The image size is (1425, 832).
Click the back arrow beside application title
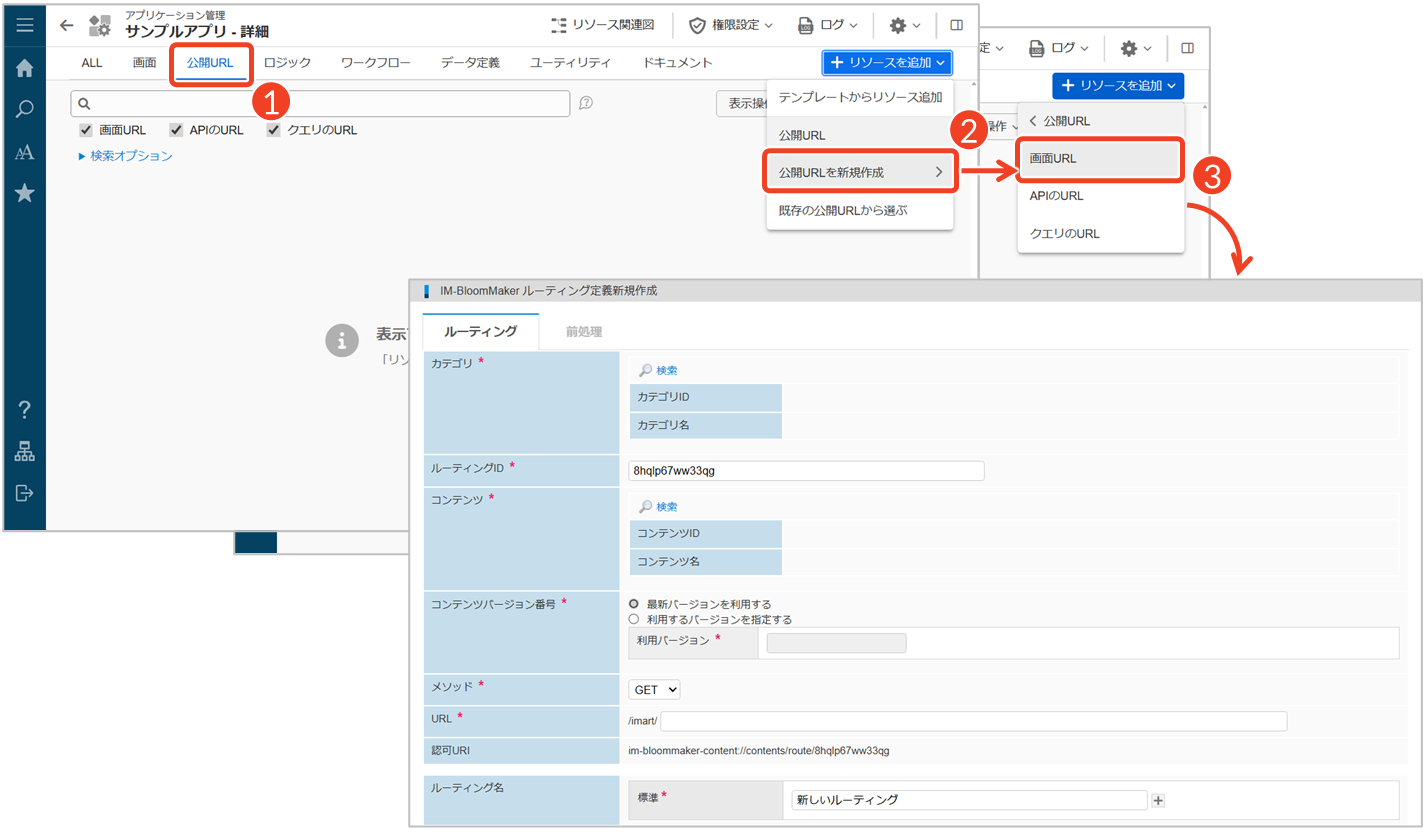pyautogui.click(x=67, y=26)
